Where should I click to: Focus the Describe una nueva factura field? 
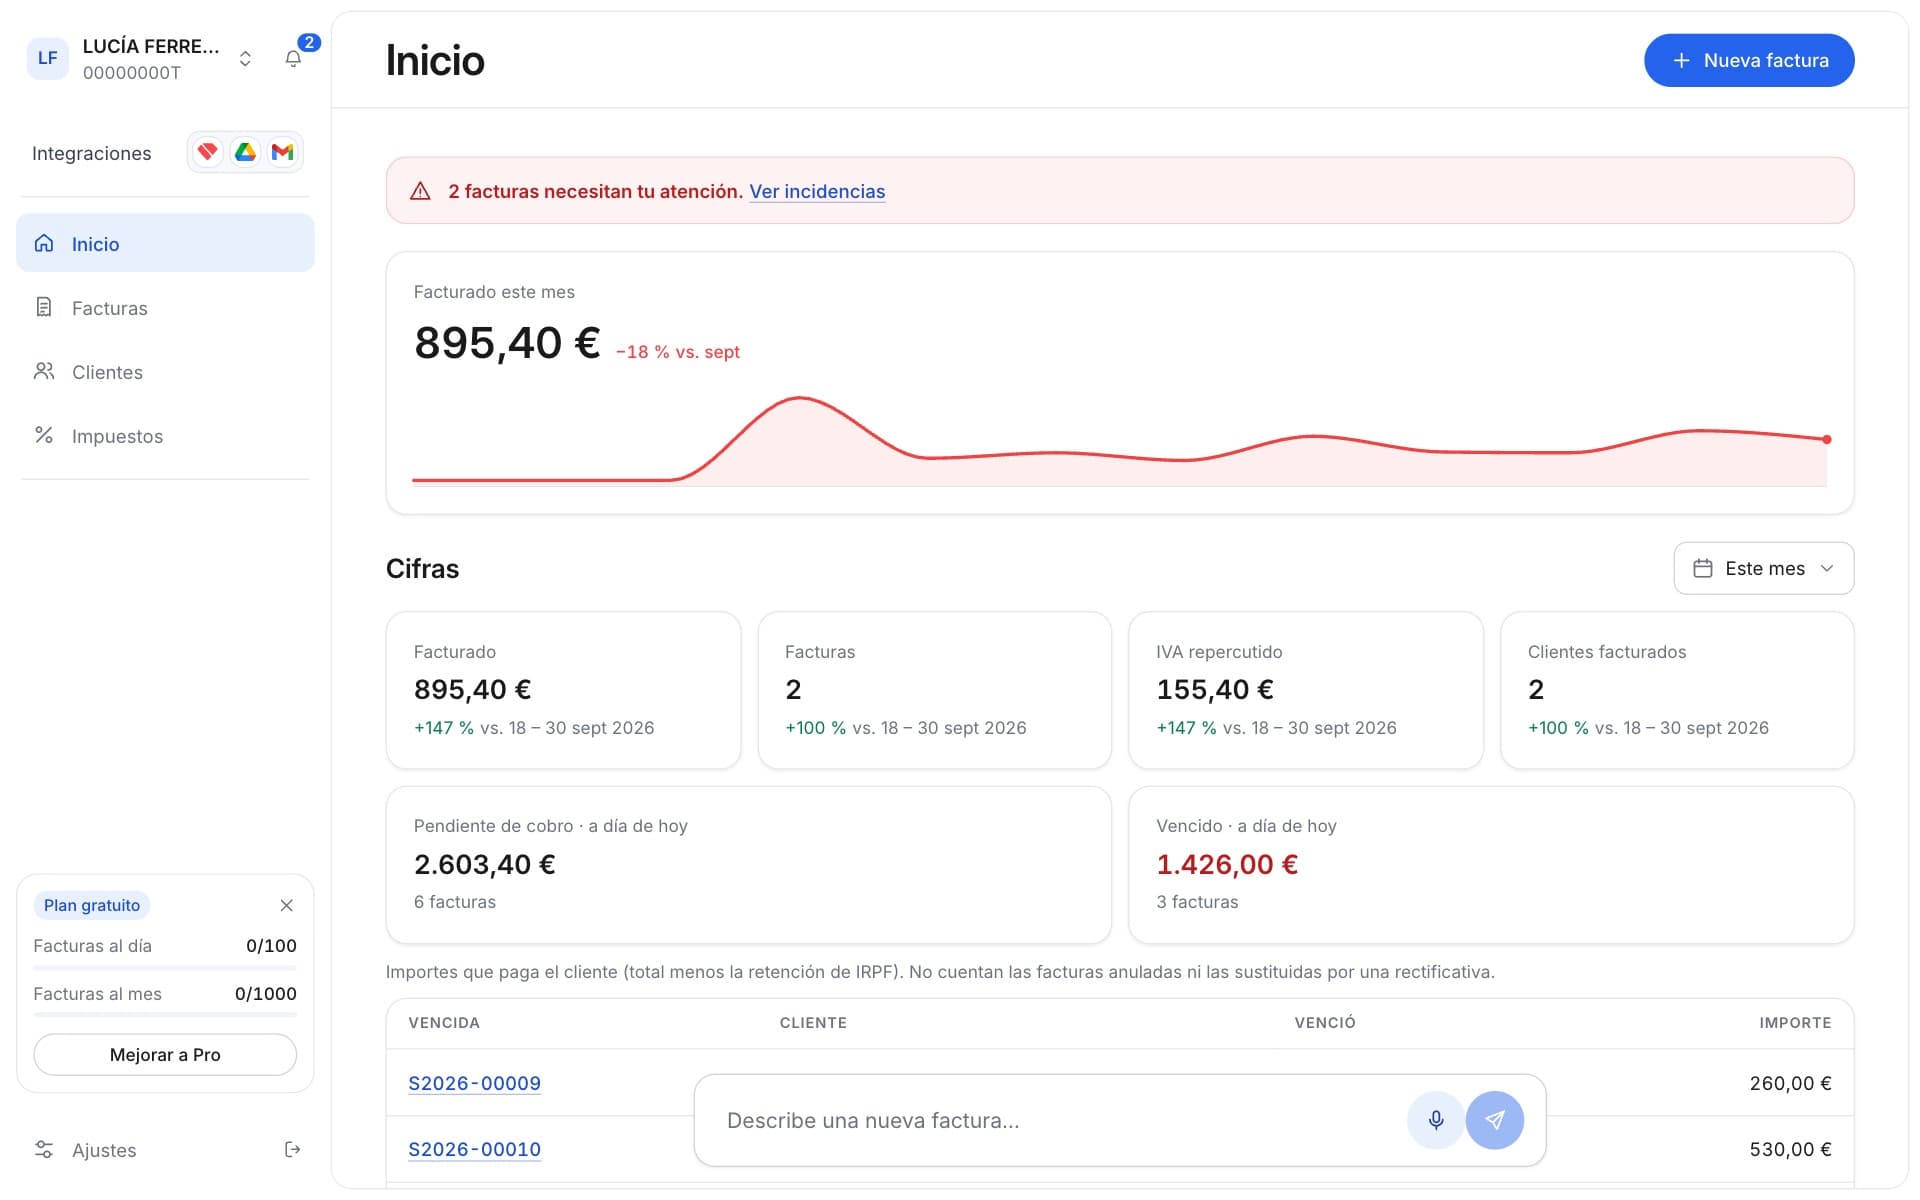coord(1060,1120)
